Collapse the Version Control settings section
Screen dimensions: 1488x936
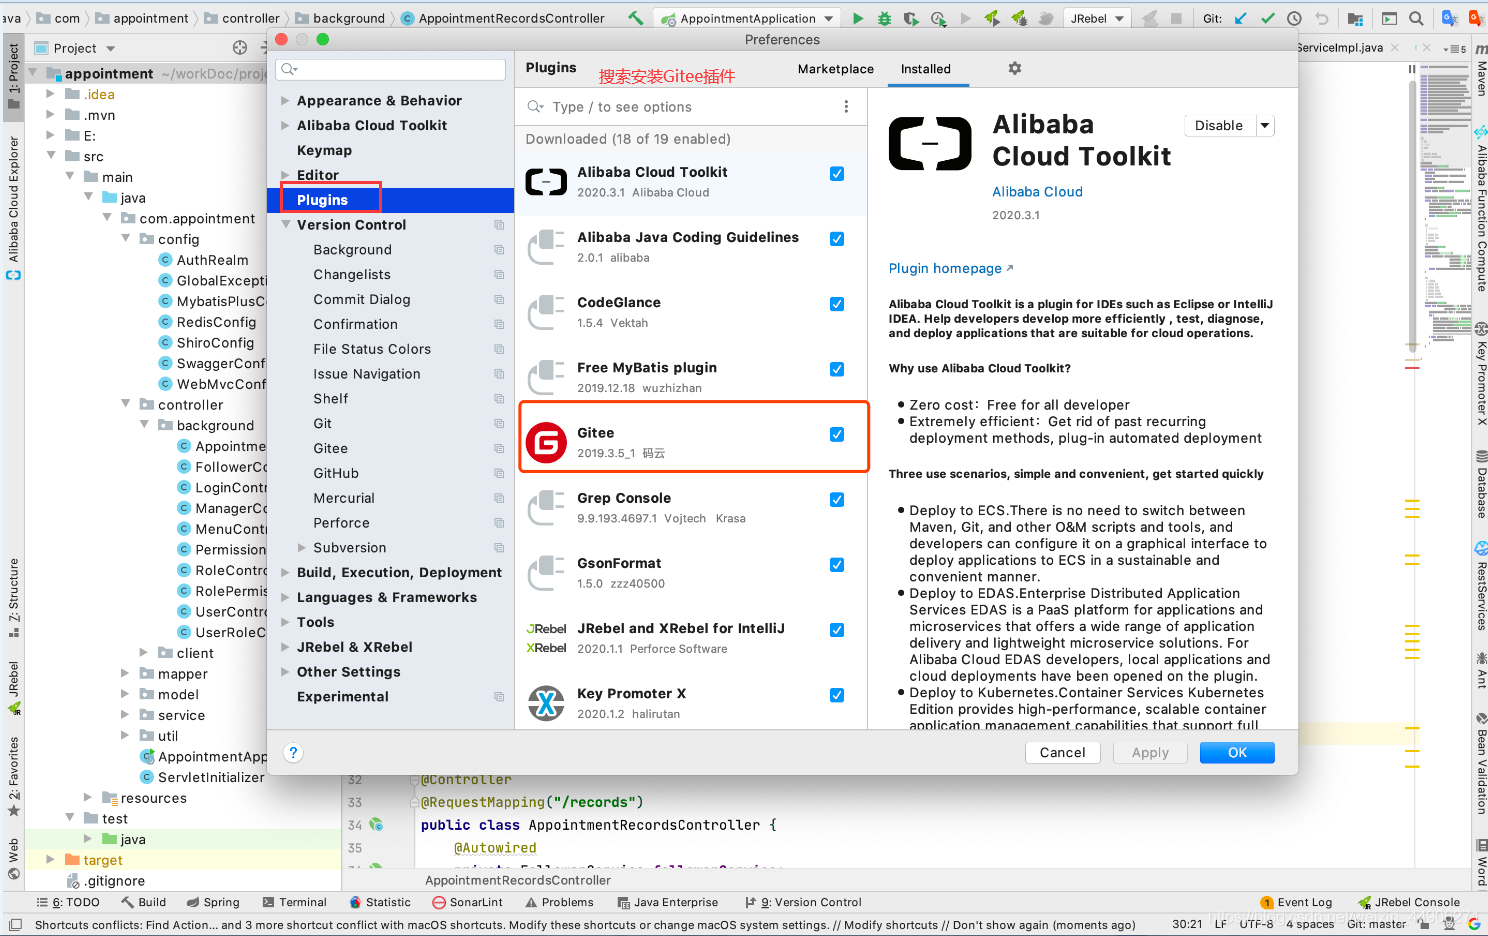[x=285, y=225]
